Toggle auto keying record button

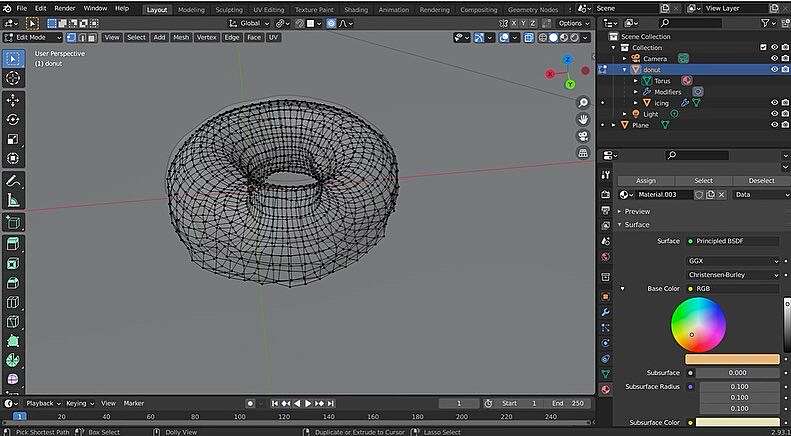(250, 403)
